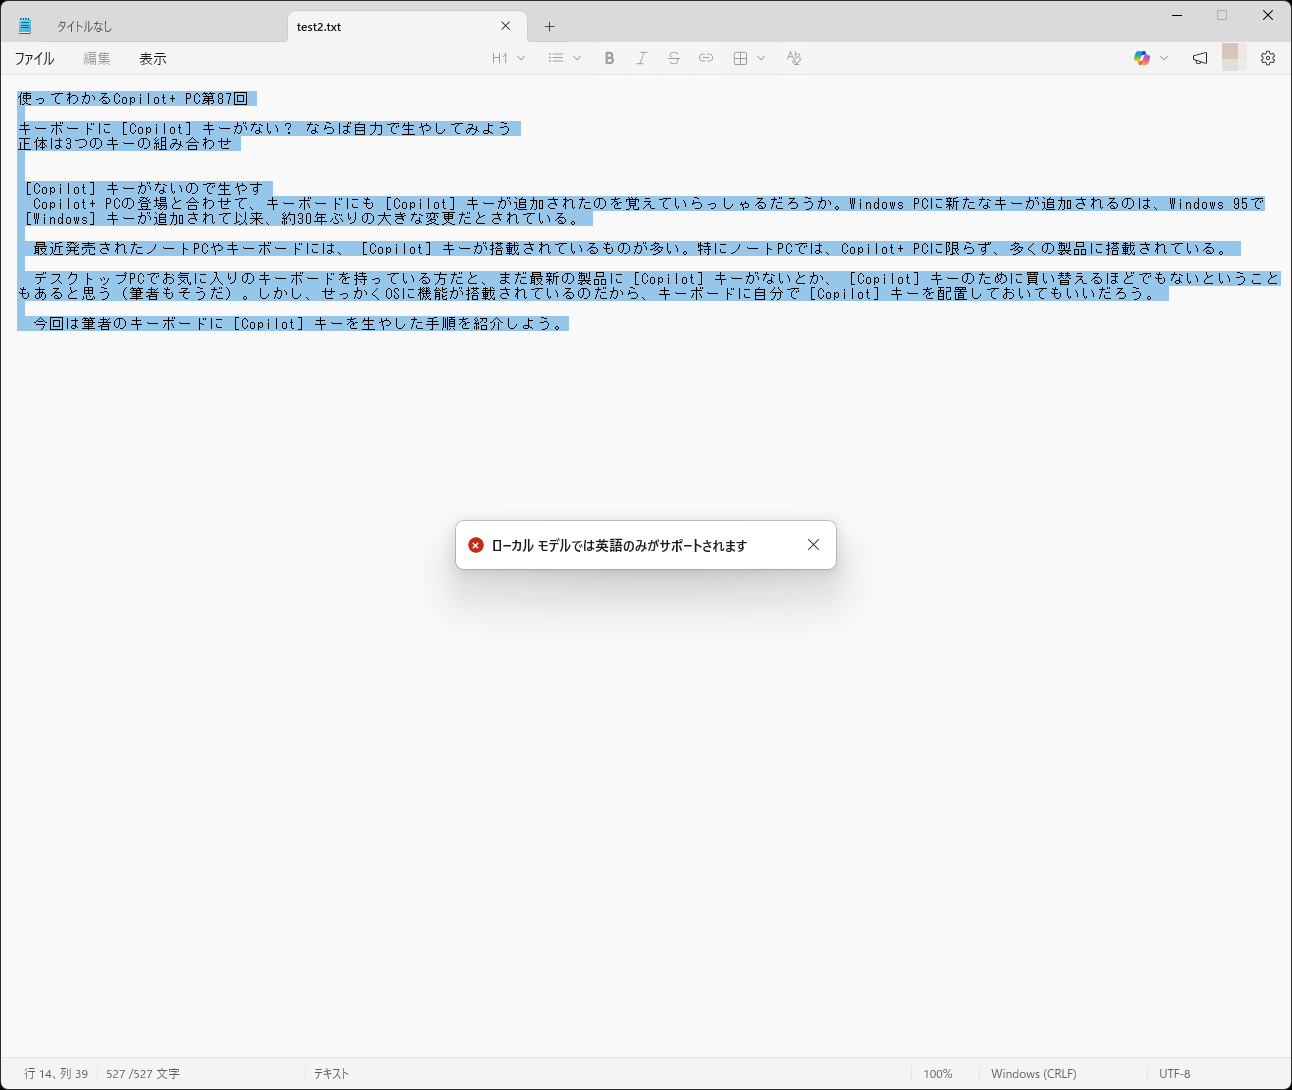Click the UTF-8 encoding indicator

(x=1175, y=1074)
